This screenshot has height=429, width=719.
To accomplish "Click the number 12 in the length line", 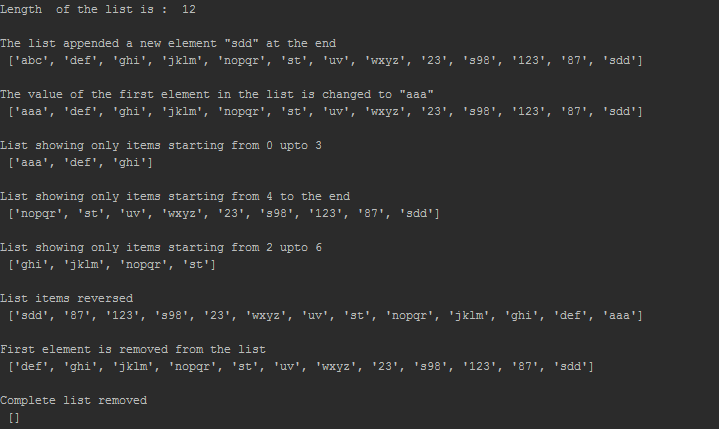I will [x=189, y=9].
